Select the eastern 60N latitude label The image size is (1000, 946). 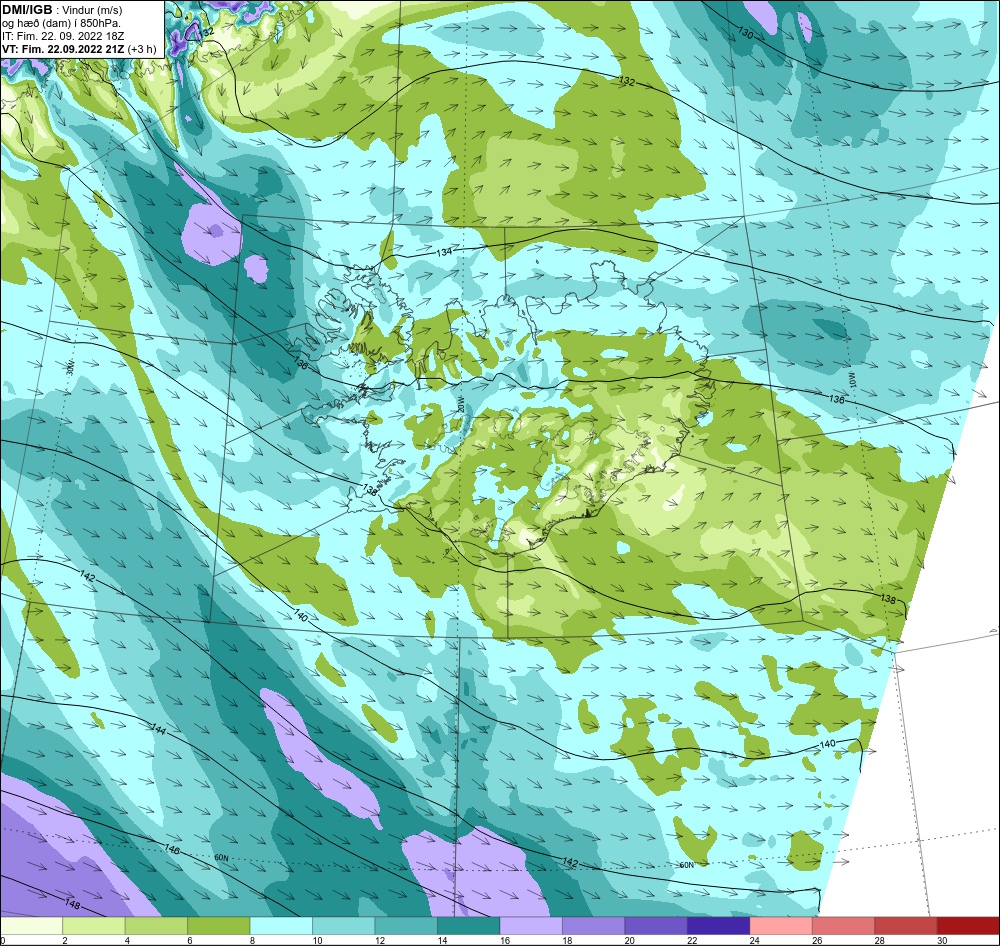pyautogui.click(x=686, y=865)
